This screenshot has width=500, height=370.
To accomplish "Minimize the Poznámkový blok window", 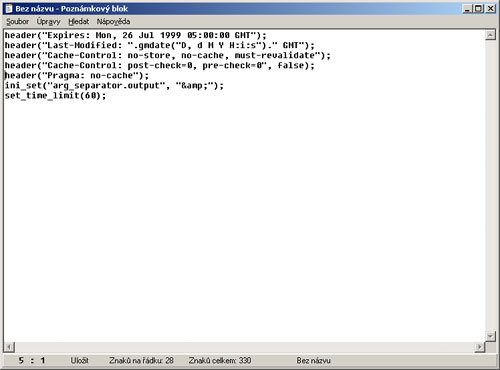I will coord(467,8).
